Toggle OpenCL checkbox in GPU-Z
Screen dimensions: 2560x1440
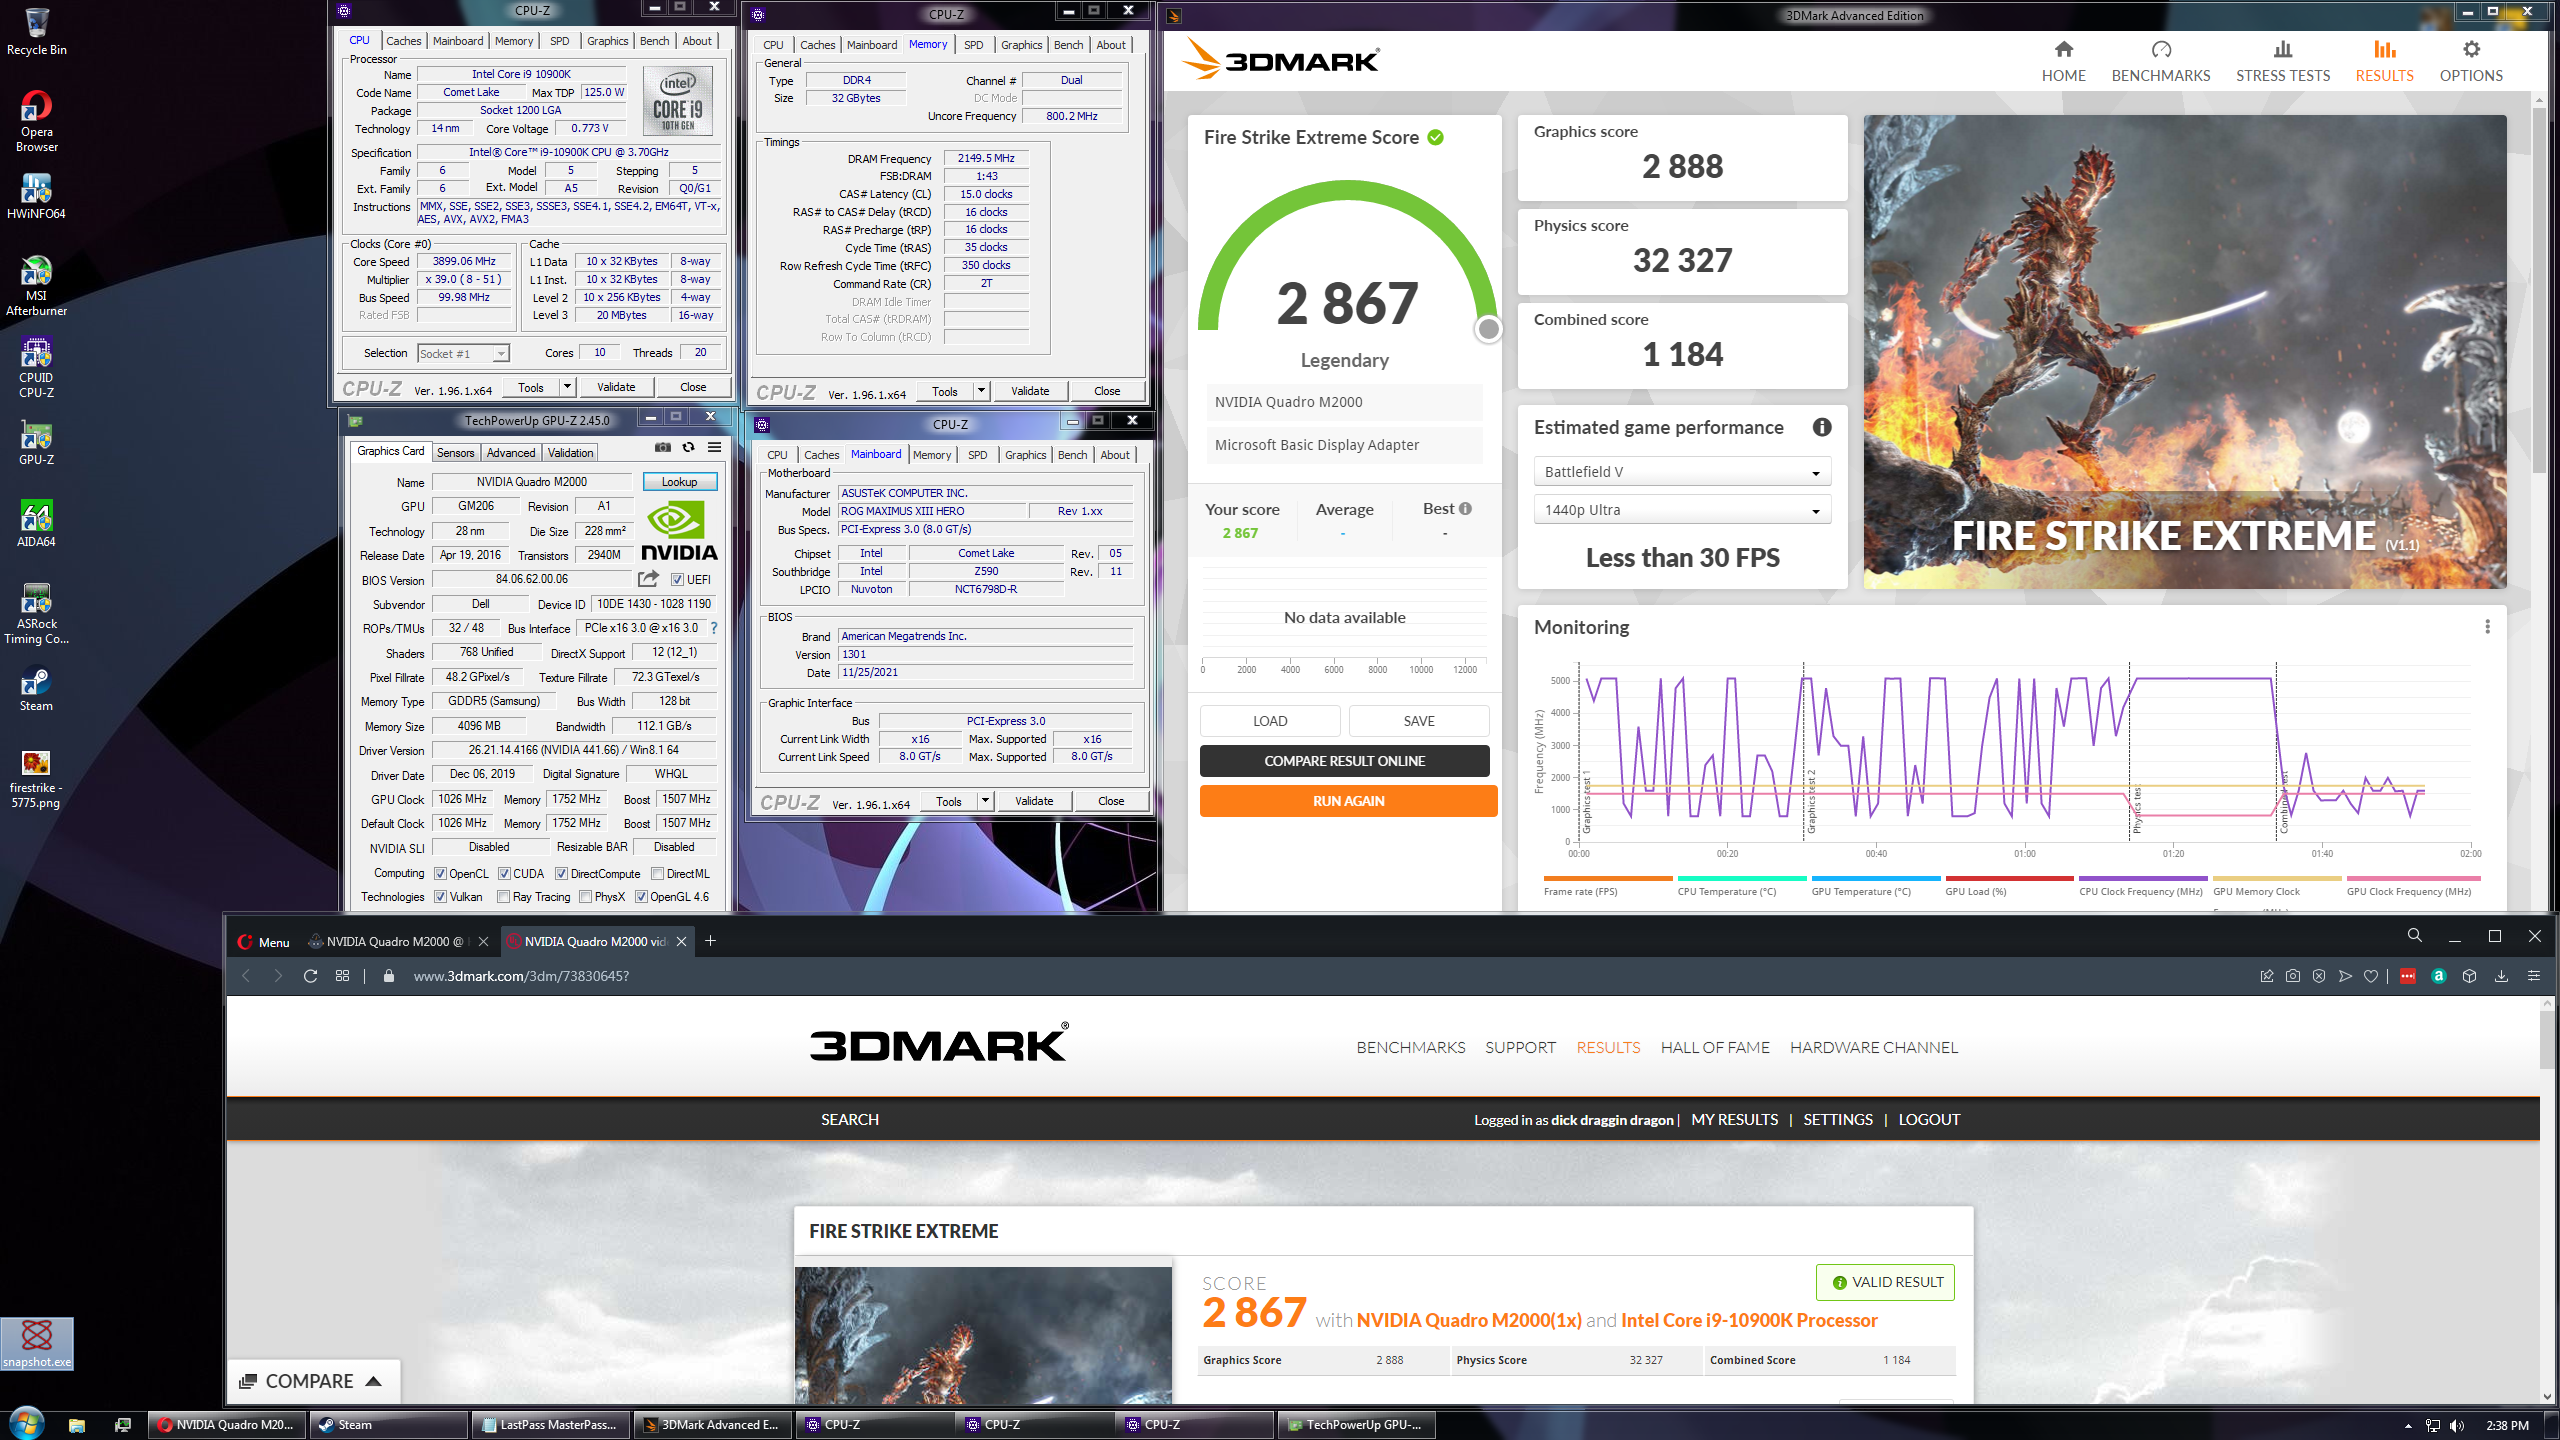coord(439,874)
